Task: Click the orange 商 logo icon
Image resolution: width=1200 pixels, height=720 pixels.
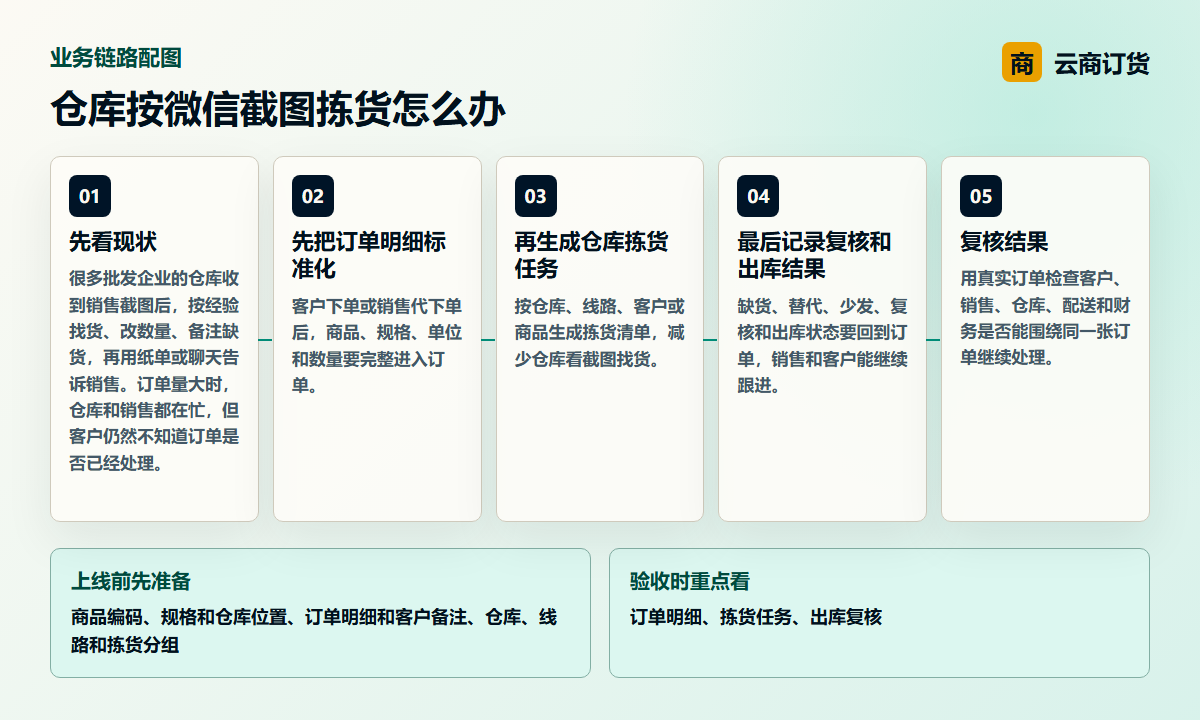Action: click(1021, 63)
